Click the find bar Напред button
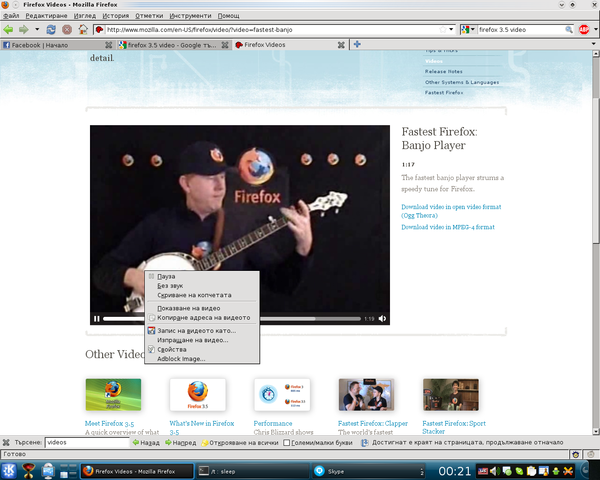Viewport: 600px width, 480px height. pos(180,443)
